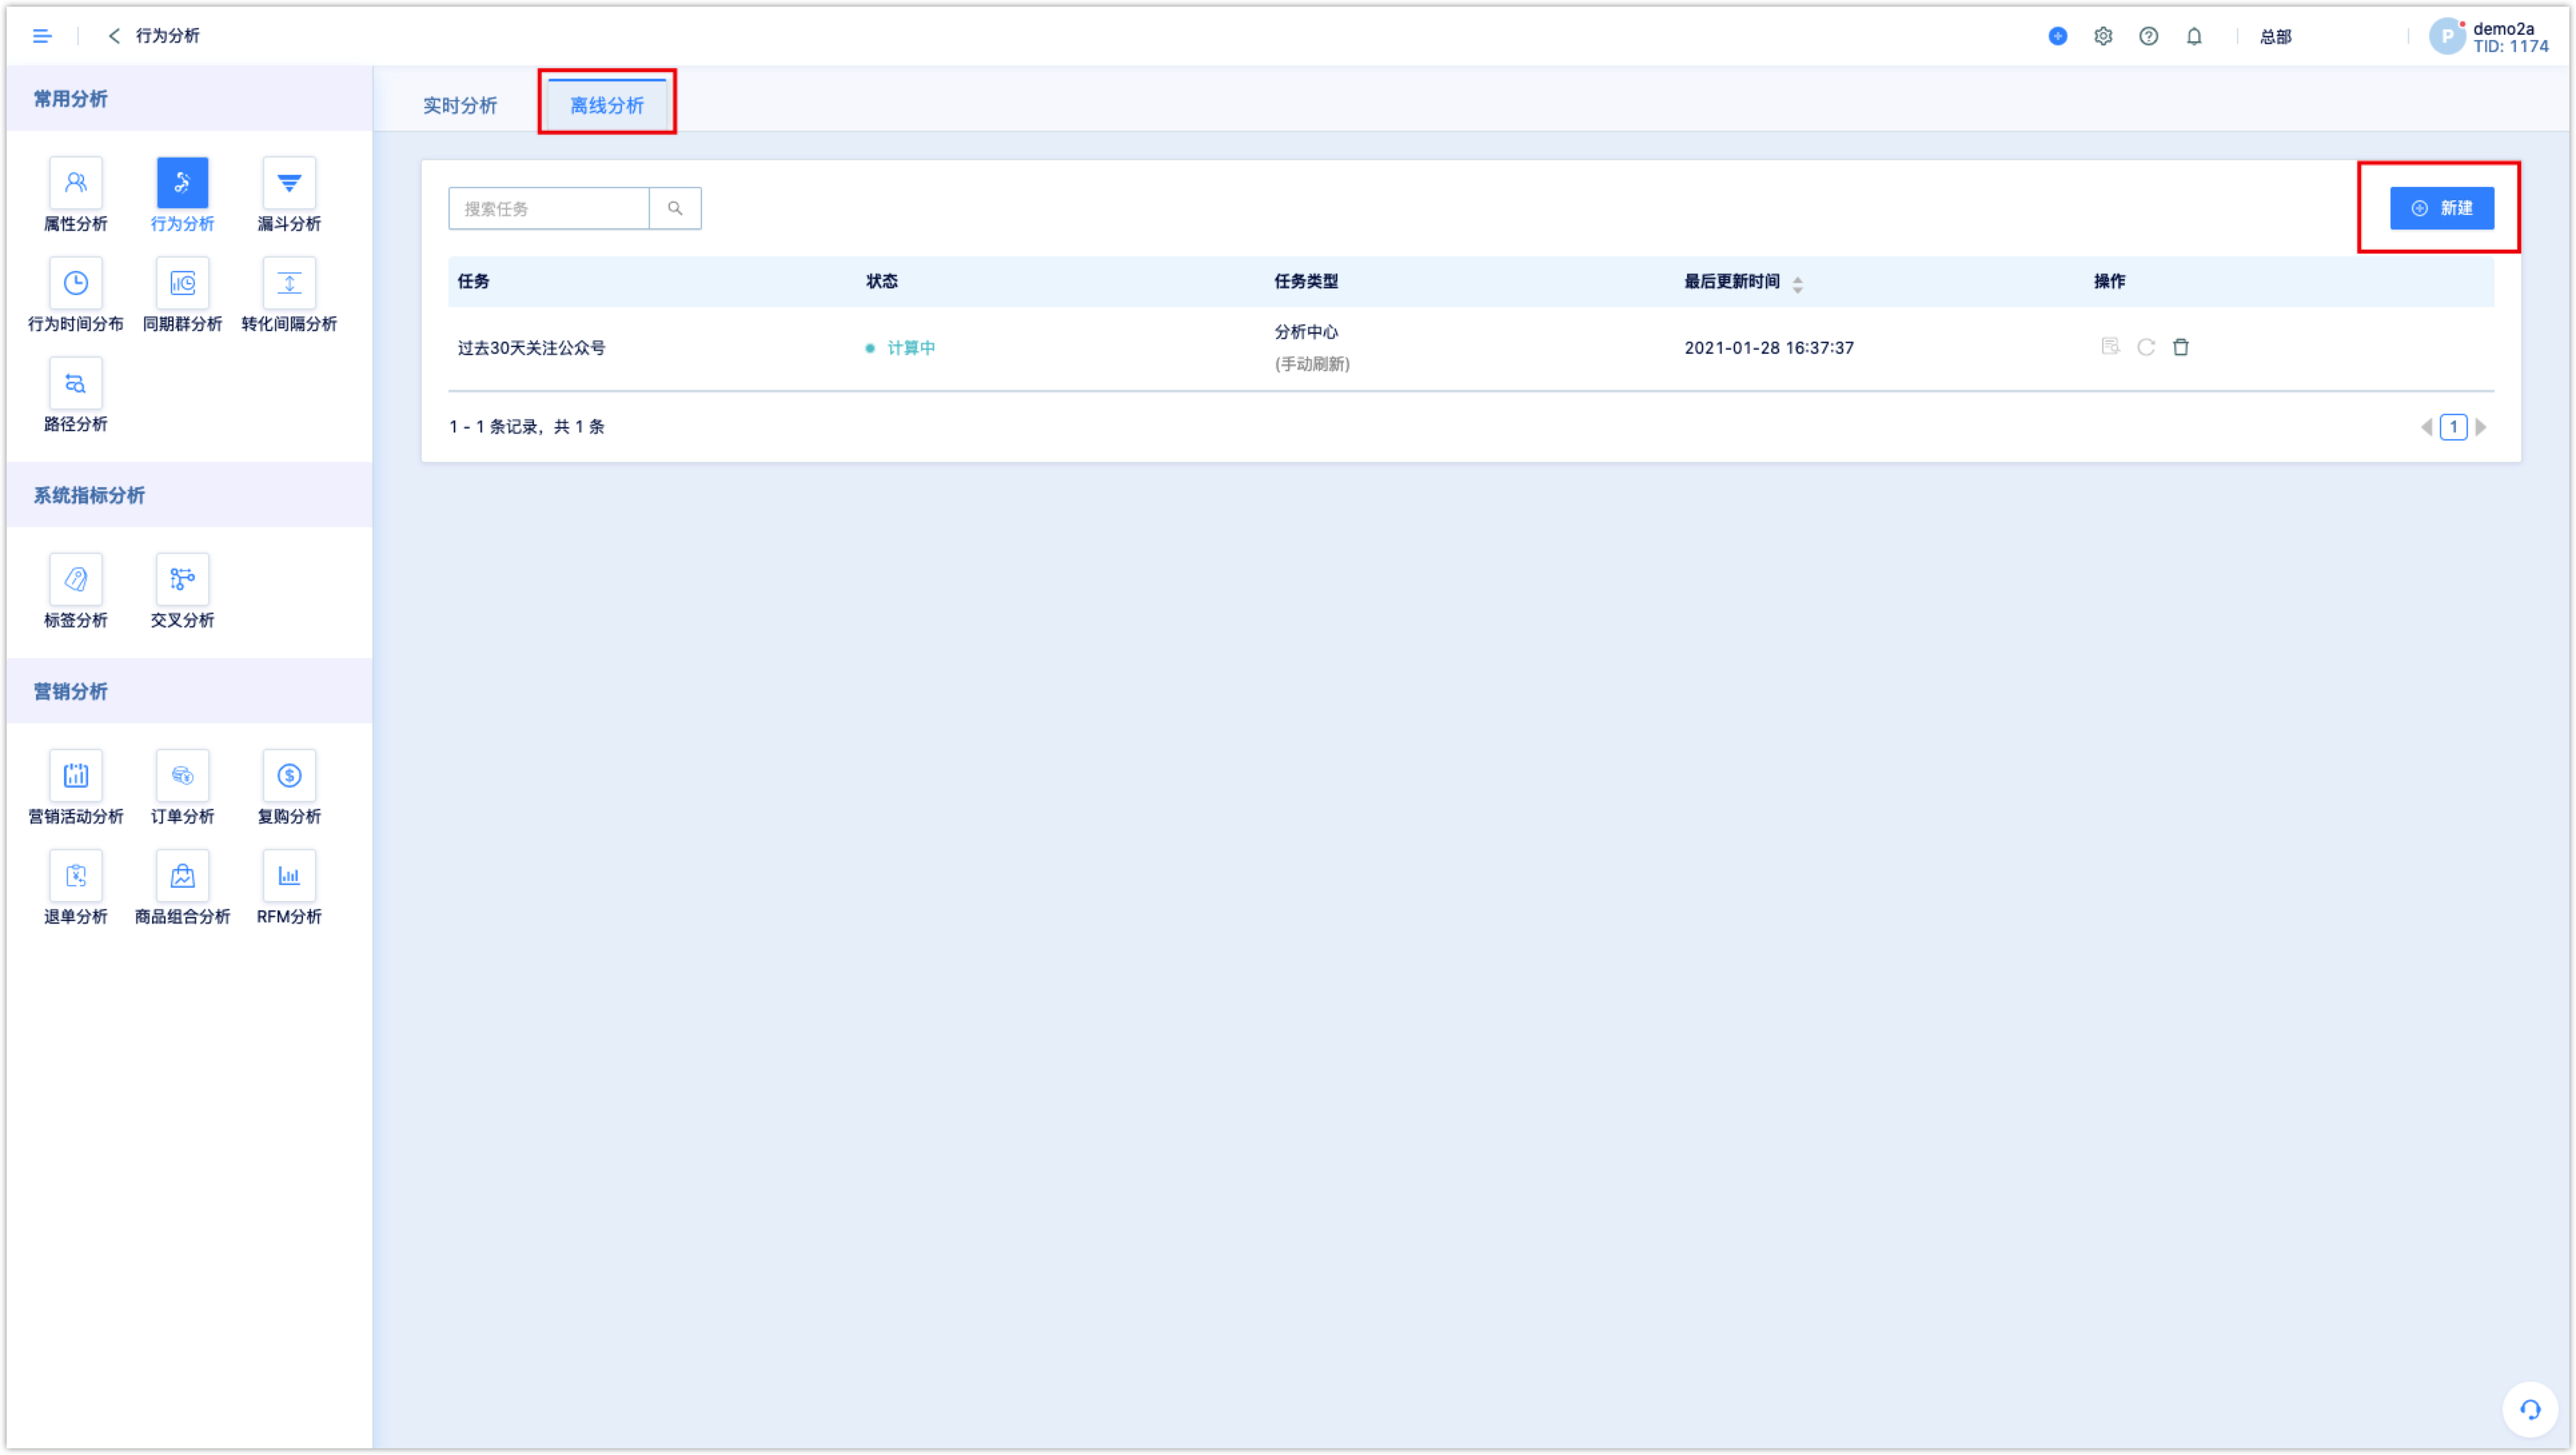Viewport: 2576px width, 1455px height.
Task: Select the 行为分析 icon in sidebar
Action: coord(182,182)
